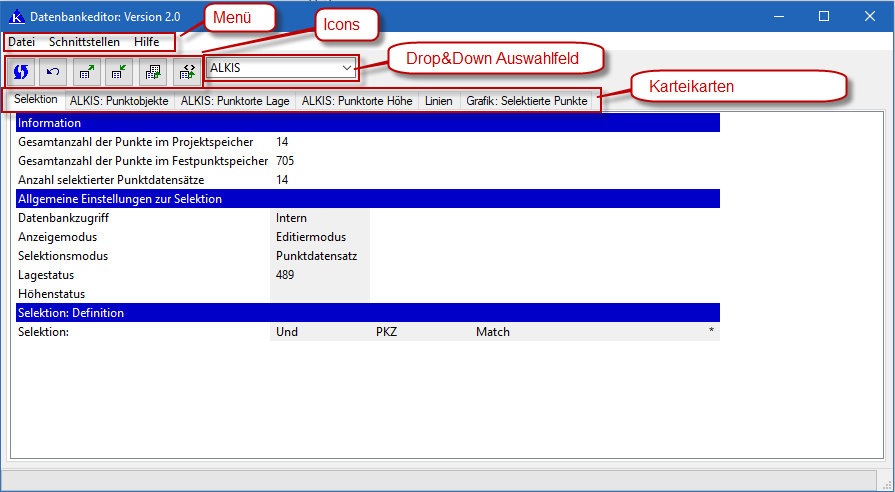Click the Anzeigemodus value Editiermodus

click(x=310, y=237)
